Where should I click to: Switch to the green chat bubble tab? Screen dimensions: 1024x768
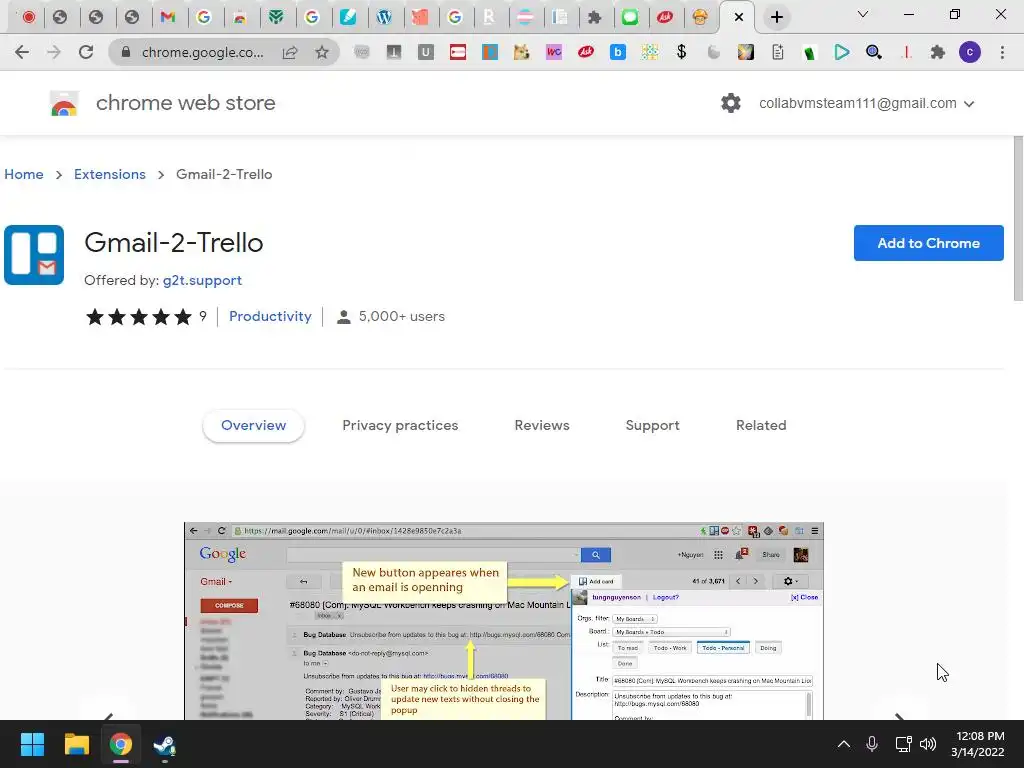630,17
